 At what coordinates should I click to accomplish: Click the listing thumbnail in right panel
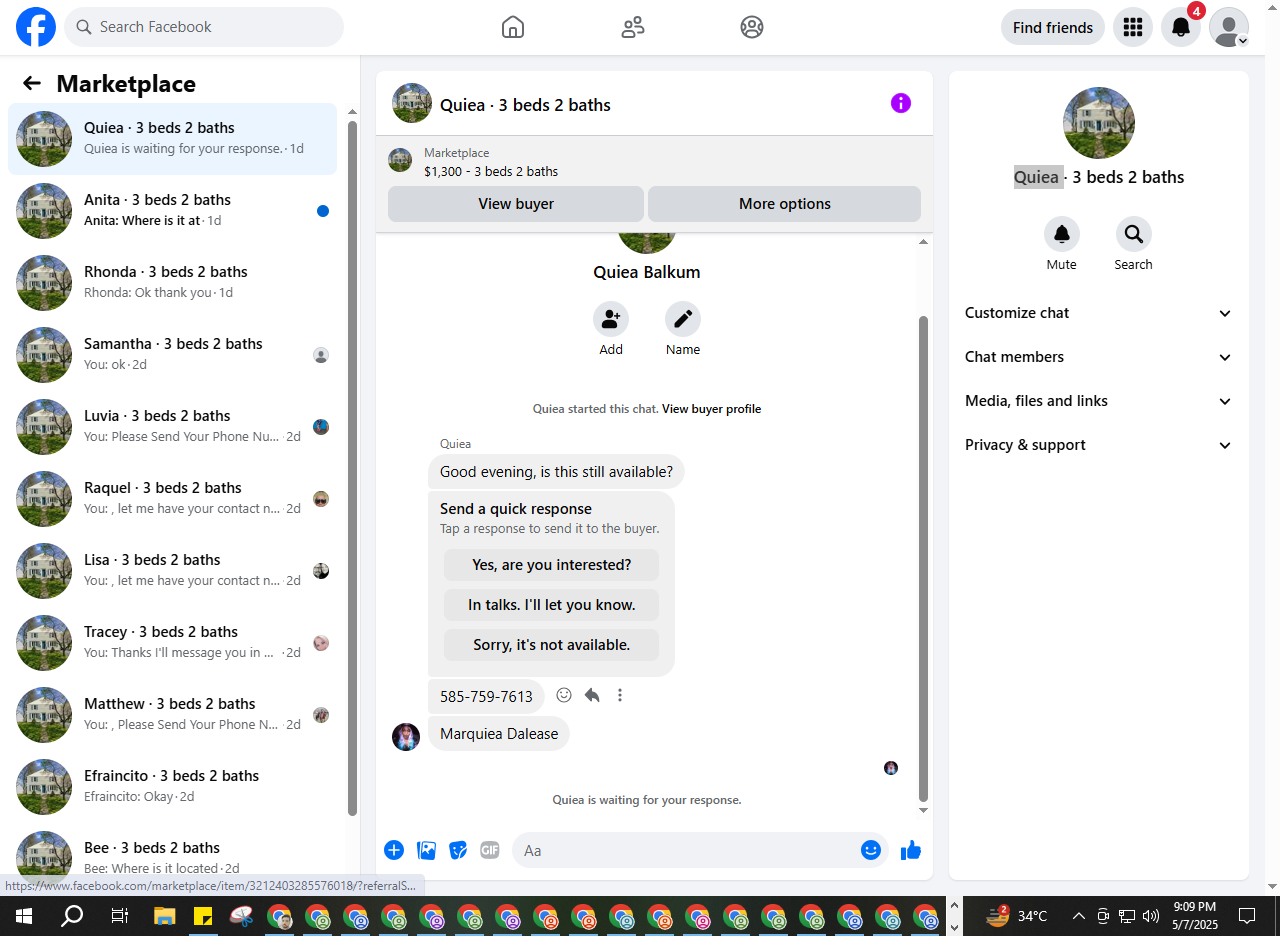coord(1099,123)
